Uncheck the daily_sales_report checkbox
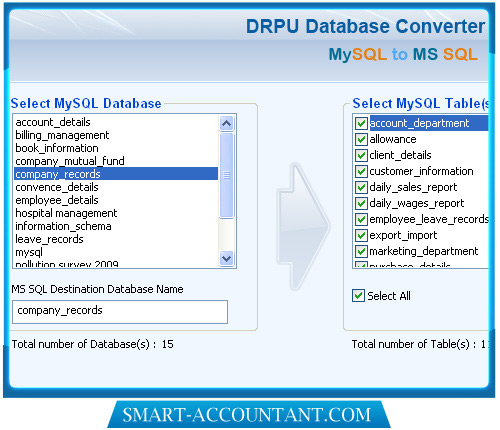This screenshot has height=430, width=500. 361,187
